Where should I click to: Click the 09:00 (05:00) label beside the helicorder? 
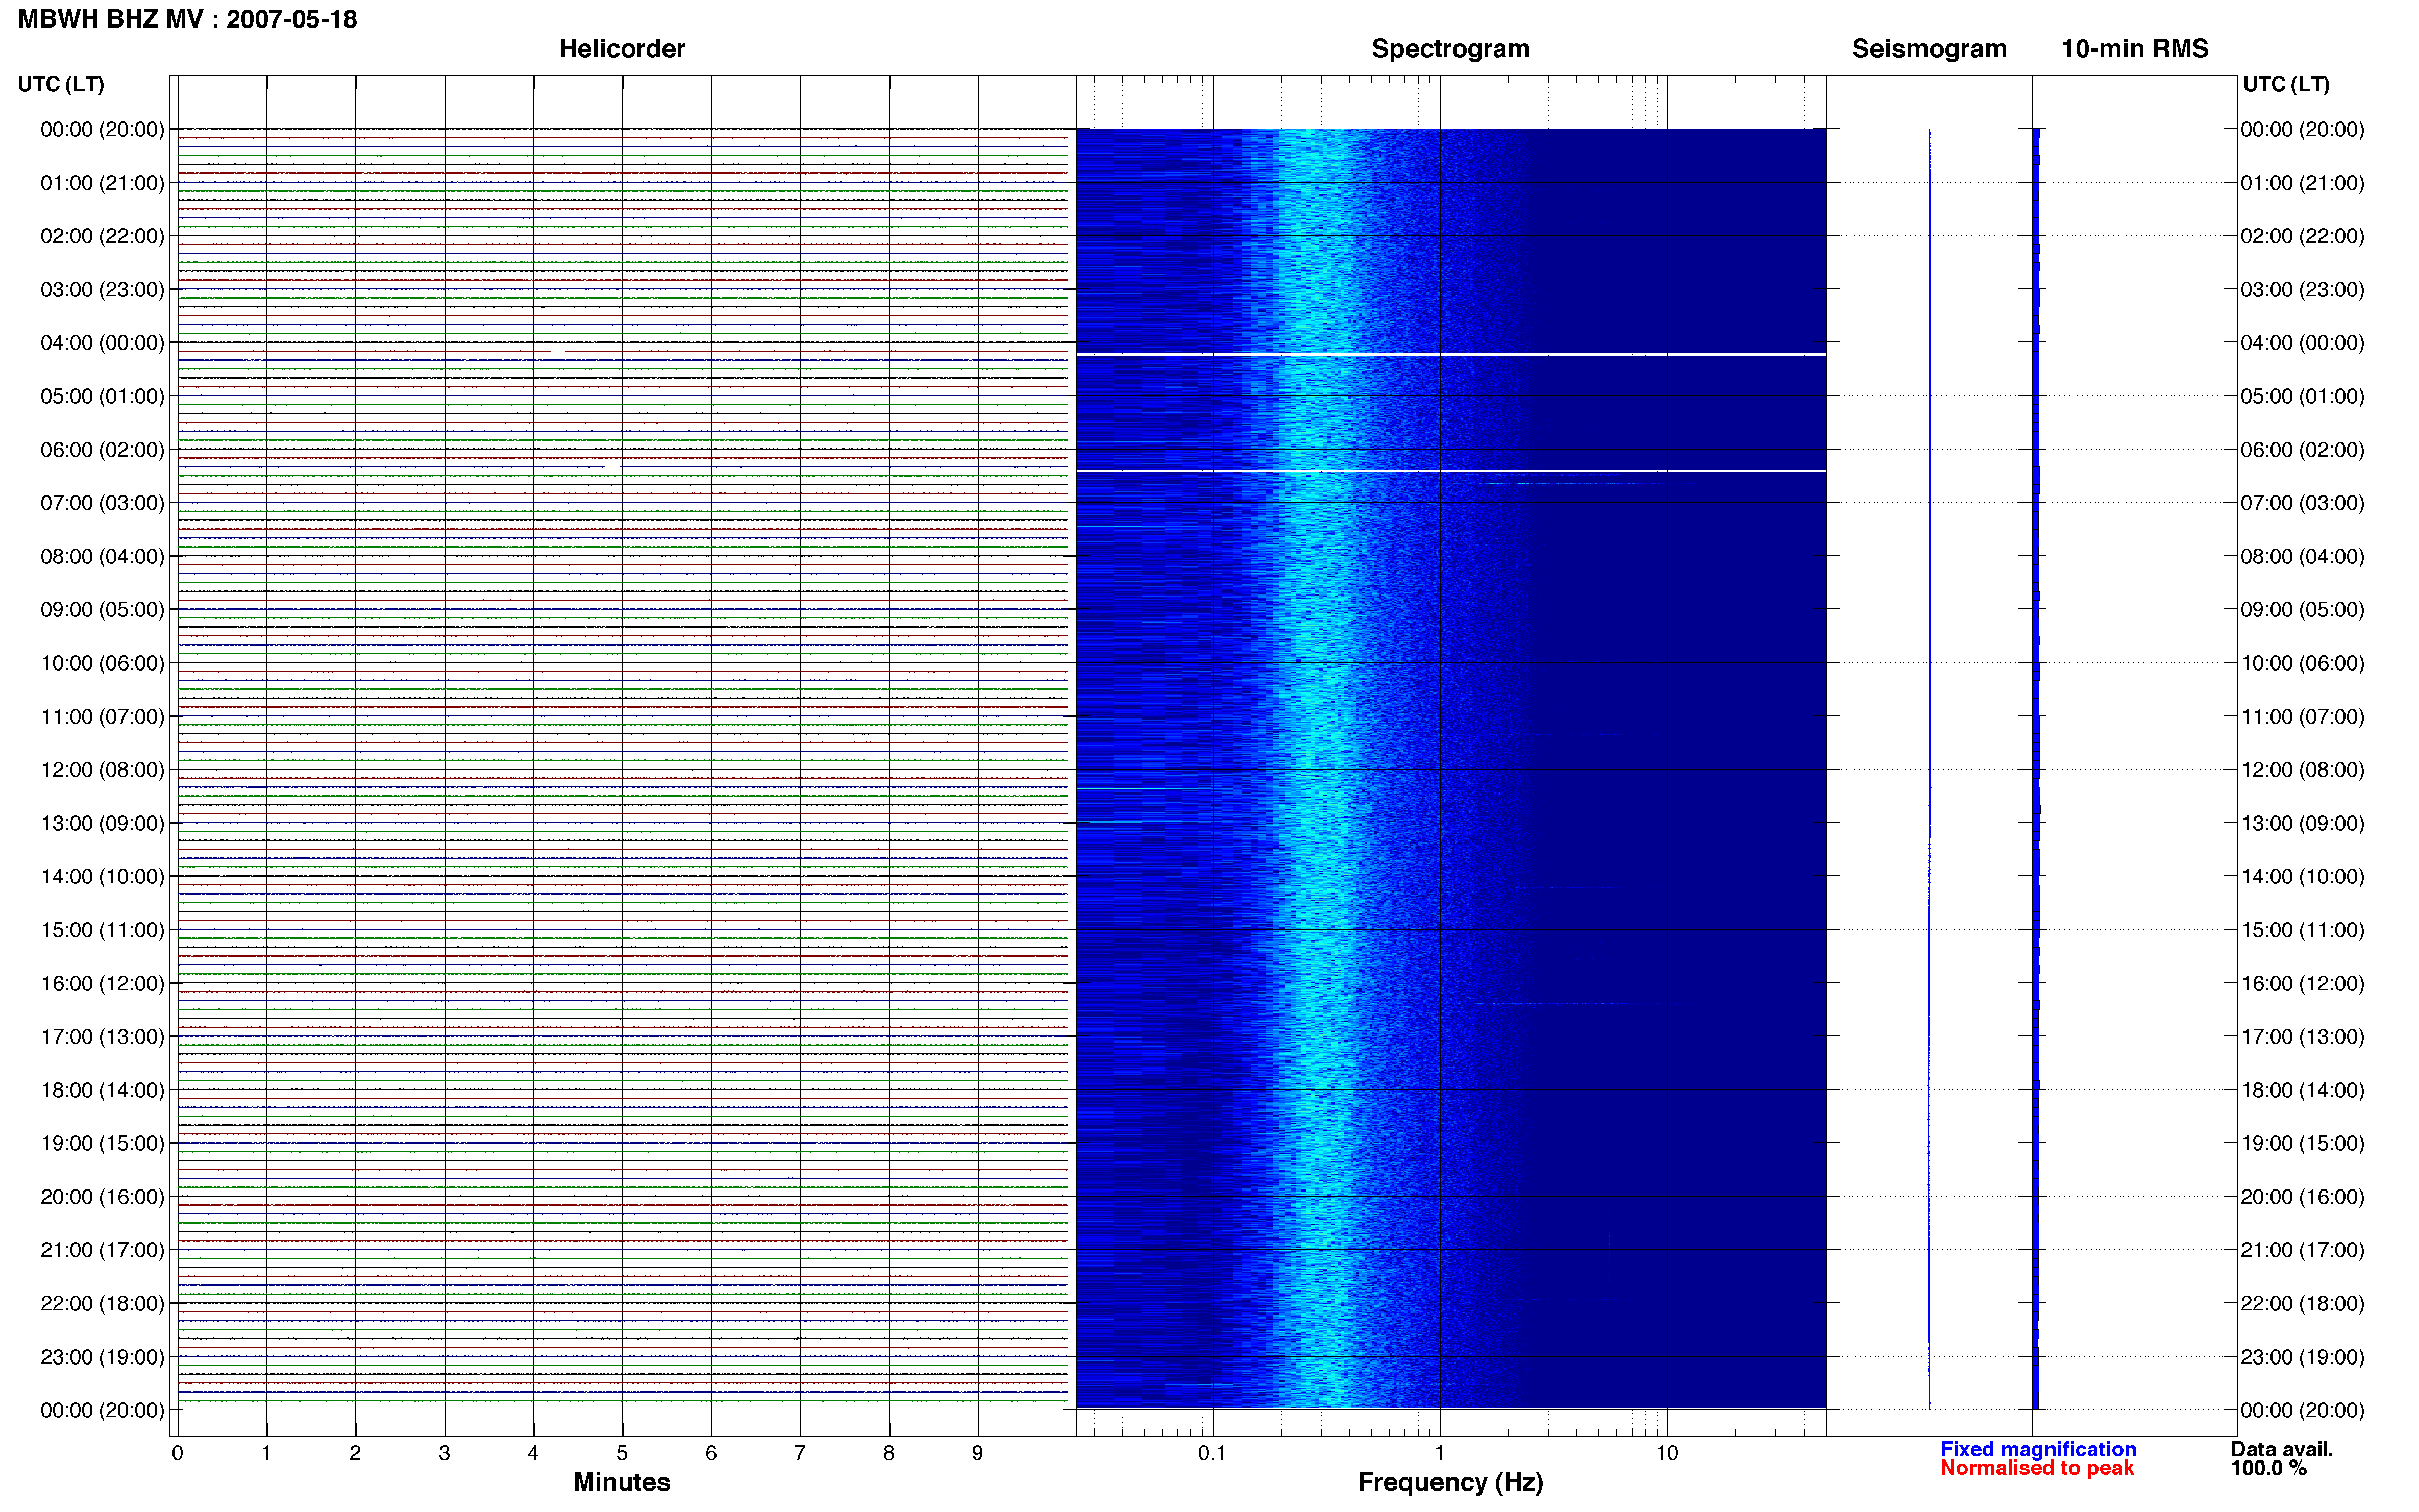pos(102,610)
